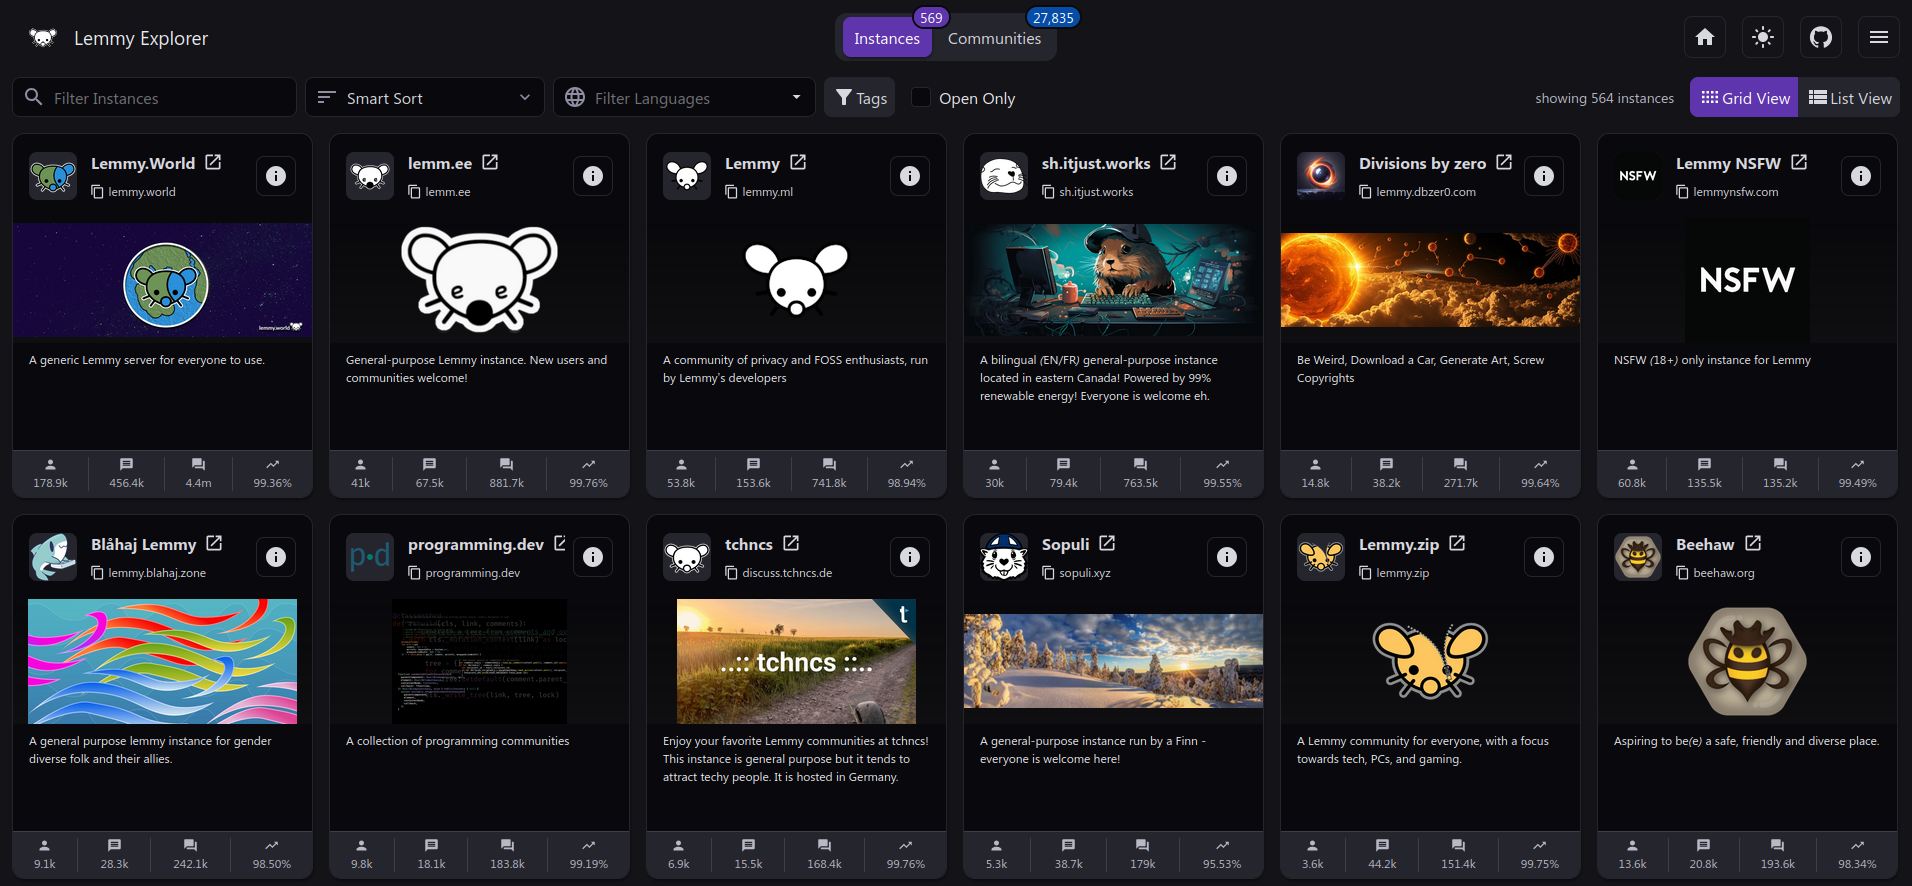Show info for Divisions by zero
Viewport: 1912px width, 886px height.
1544,176
